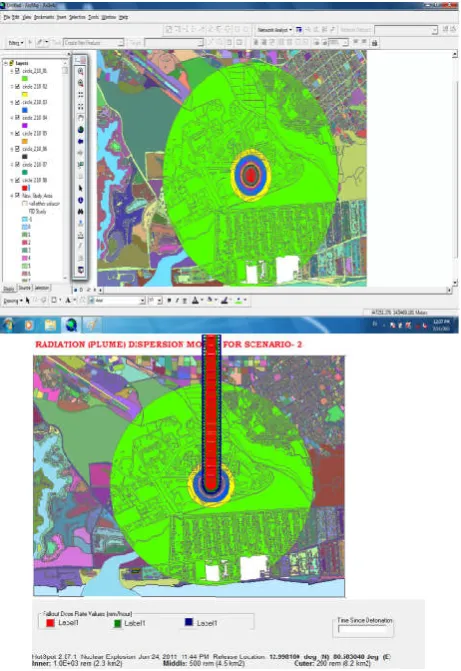Open the Find tool (binoculars icon)
Screen dimensions: 461x671
tap(80, 211)
